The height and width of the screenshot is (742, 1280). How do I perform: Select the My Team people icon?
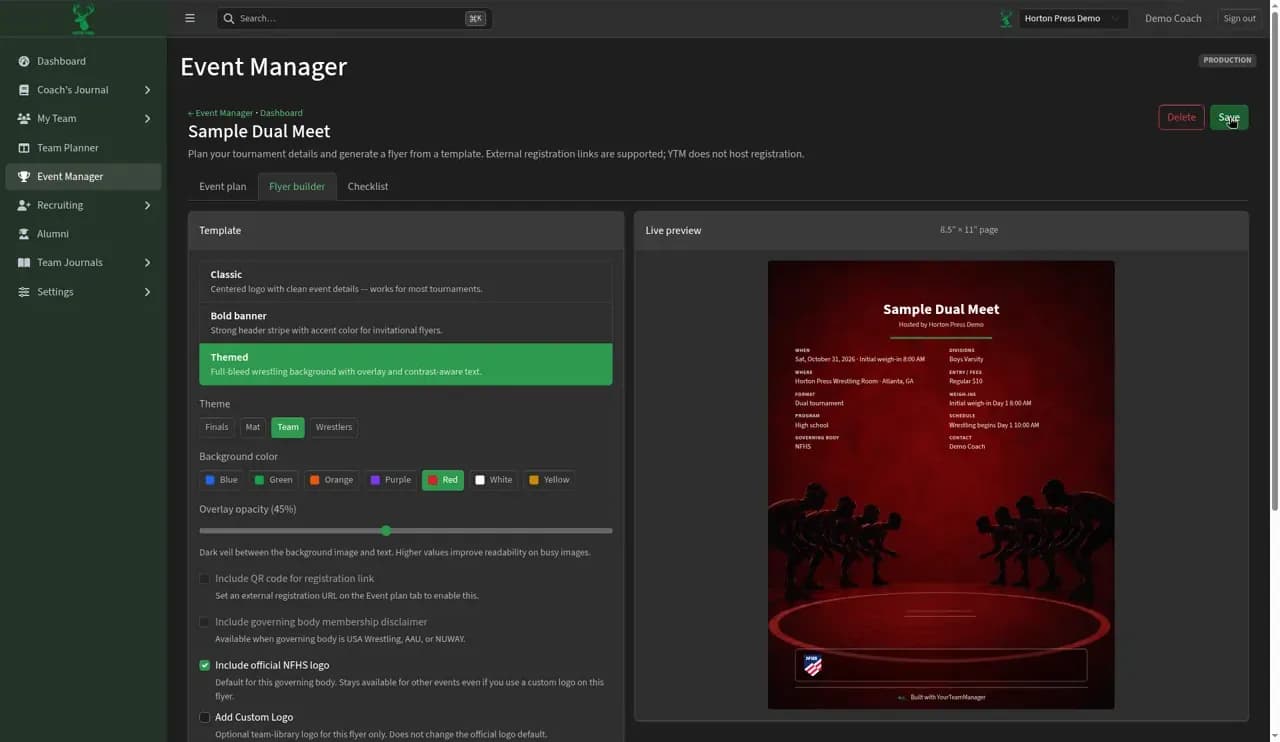coord(24,118)
